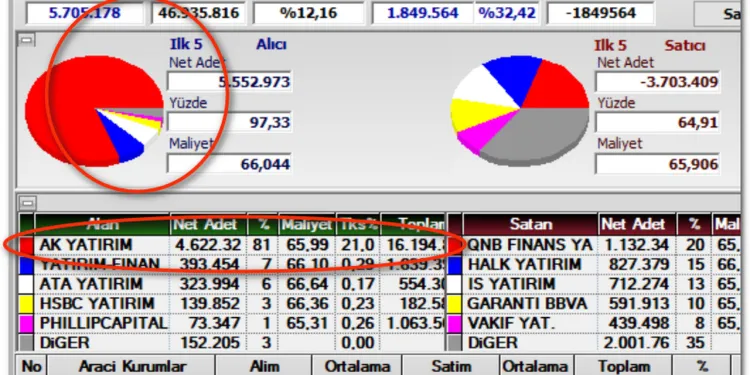This screenshot has height=375, width=750.
Task: Click the red swatch beside AK YATIRIM
Action: (x=26, y=245)
